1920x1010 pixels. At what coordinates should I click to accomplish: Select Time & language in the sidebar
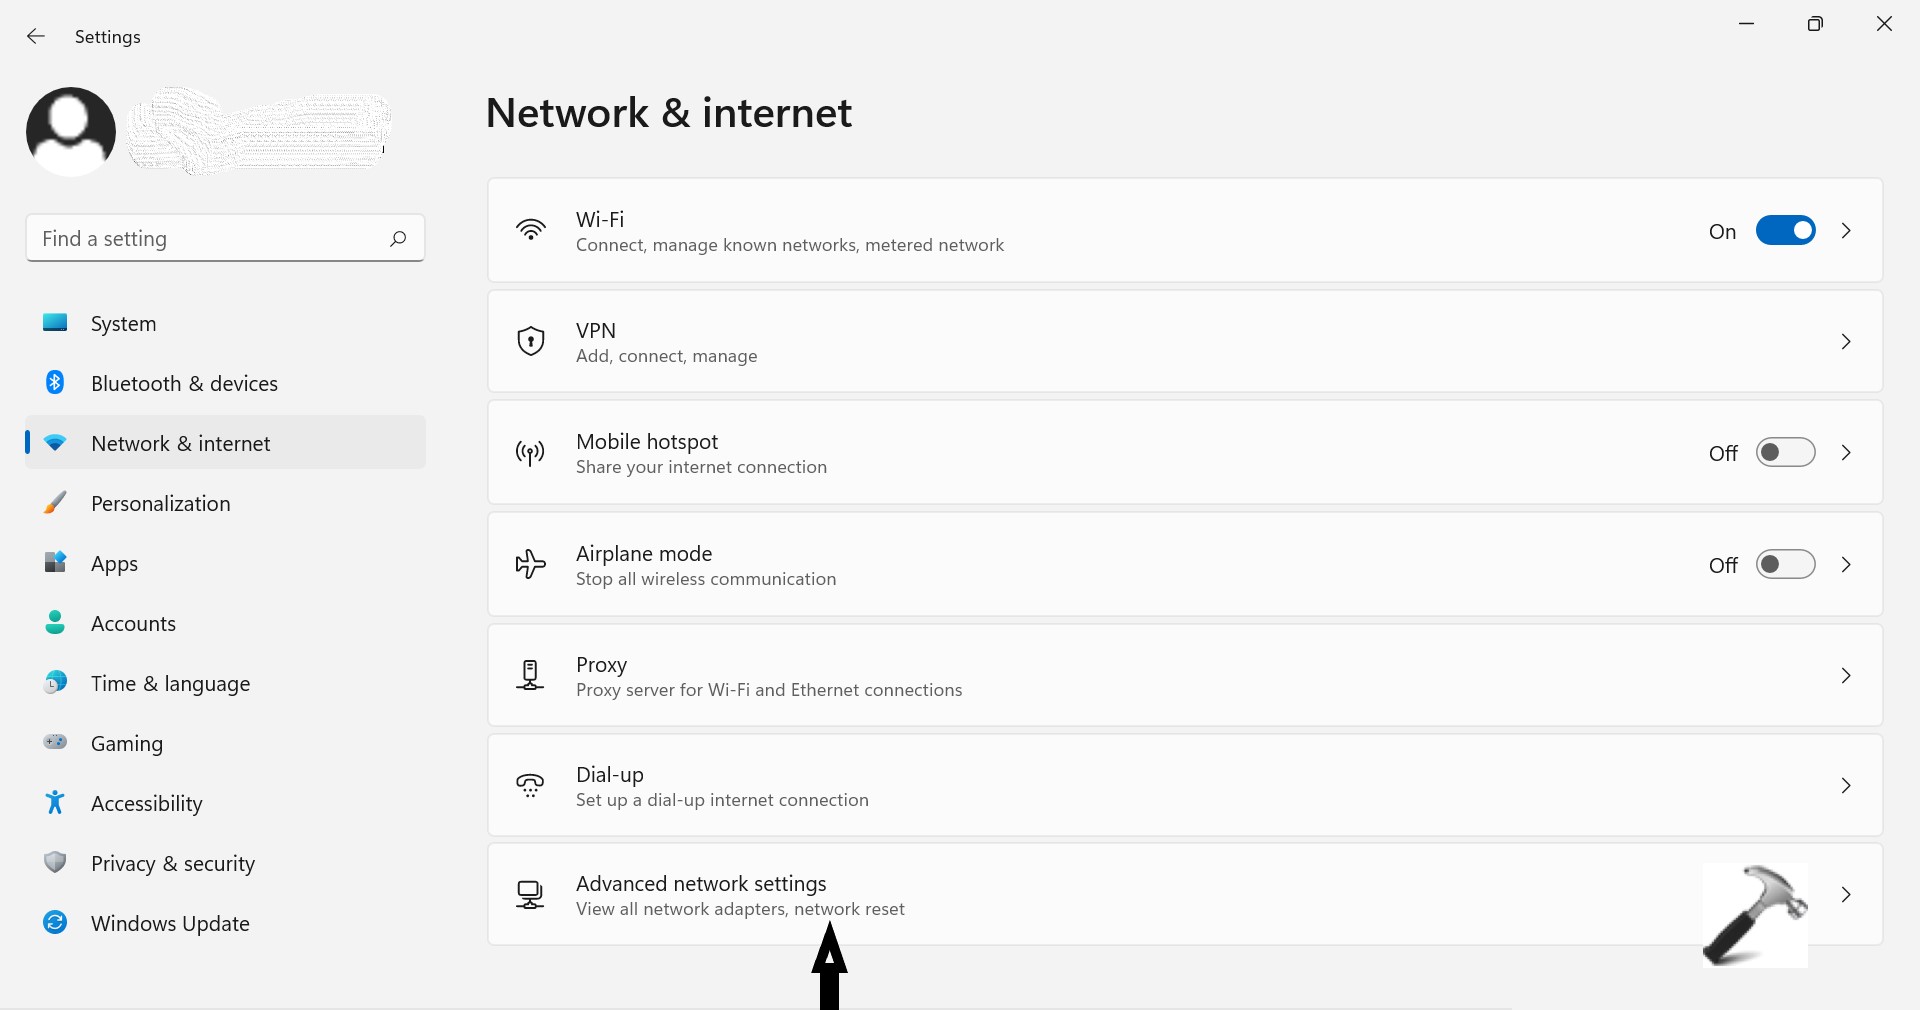(170, 684)
